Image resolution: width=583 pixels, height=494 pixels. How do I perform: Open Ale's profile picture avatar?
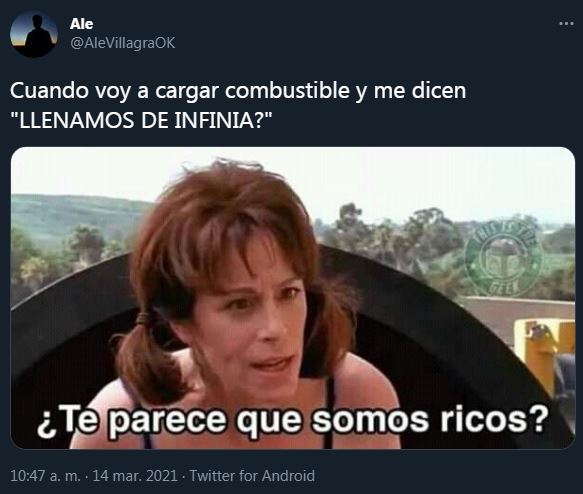[34, 33]
